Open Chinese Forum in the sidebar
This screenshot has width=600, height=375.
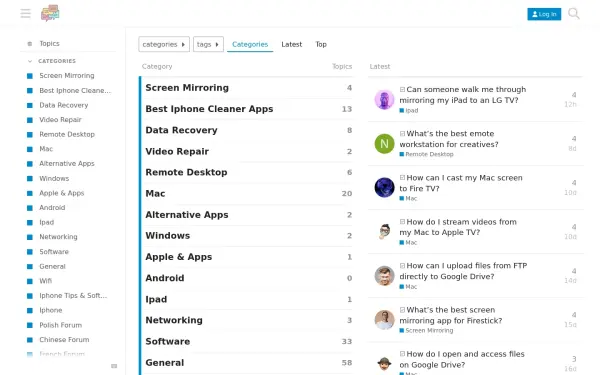(x=64, y=340)
